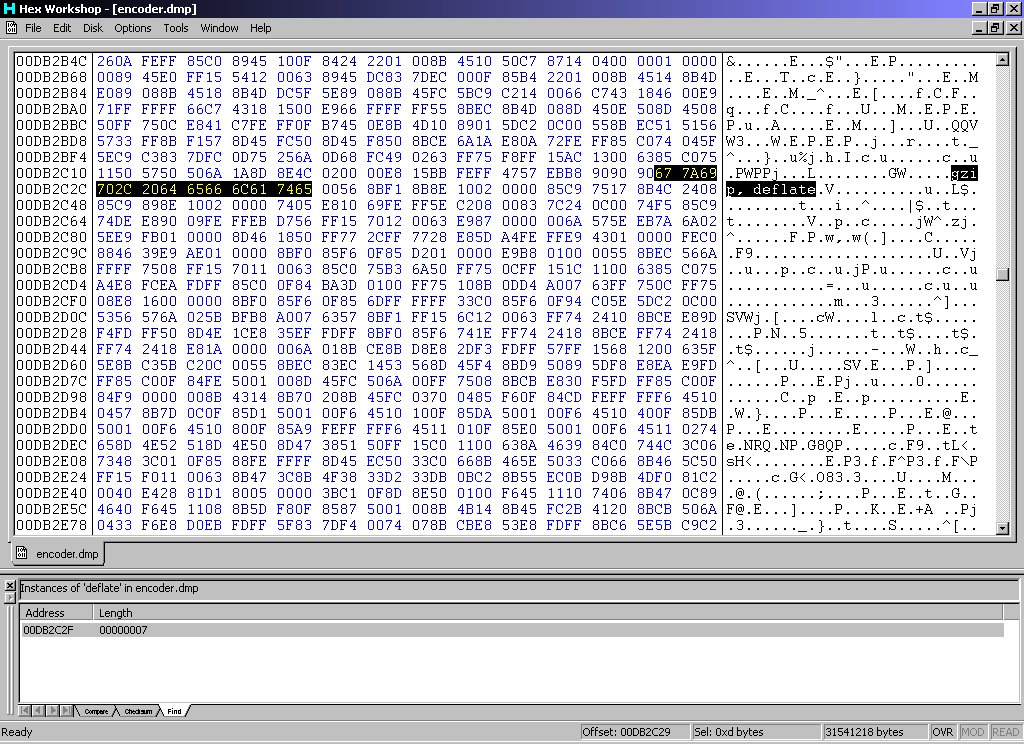This screenshot has height=744, width=1024.
Task: Click the highlighted hex word 6C61
Action: (249, 189)
